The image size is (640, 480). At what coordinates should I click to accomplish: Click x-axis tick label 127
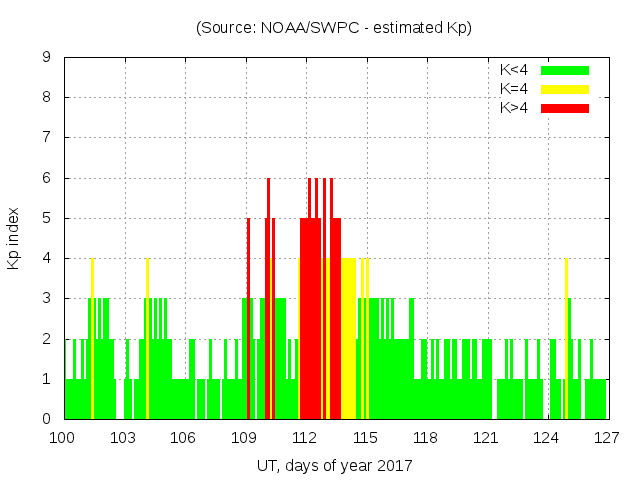606,437
